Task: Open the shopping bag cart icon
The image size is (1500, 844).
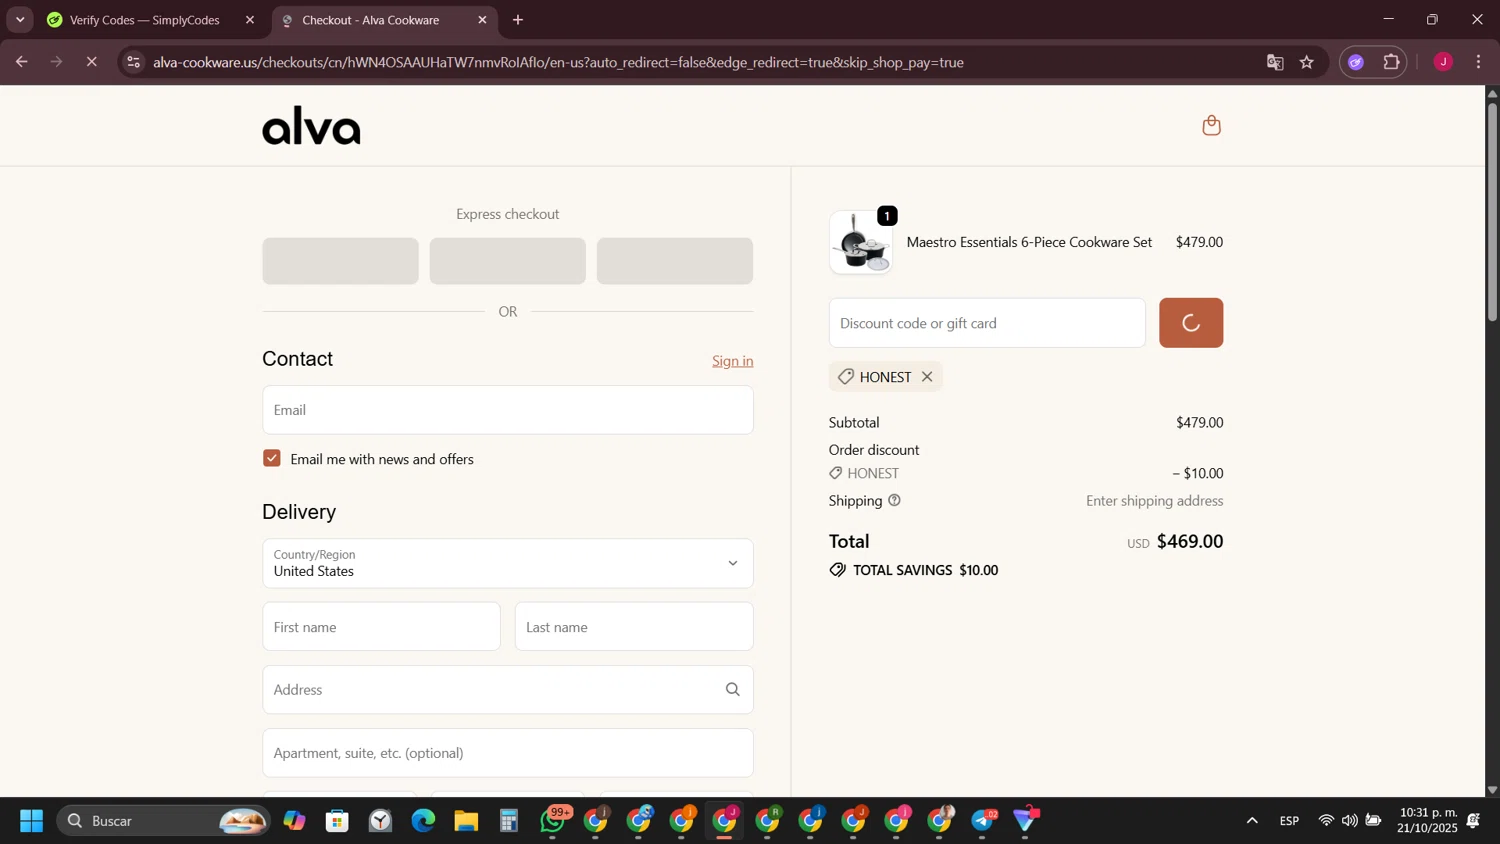Action: click(1211, 125)
